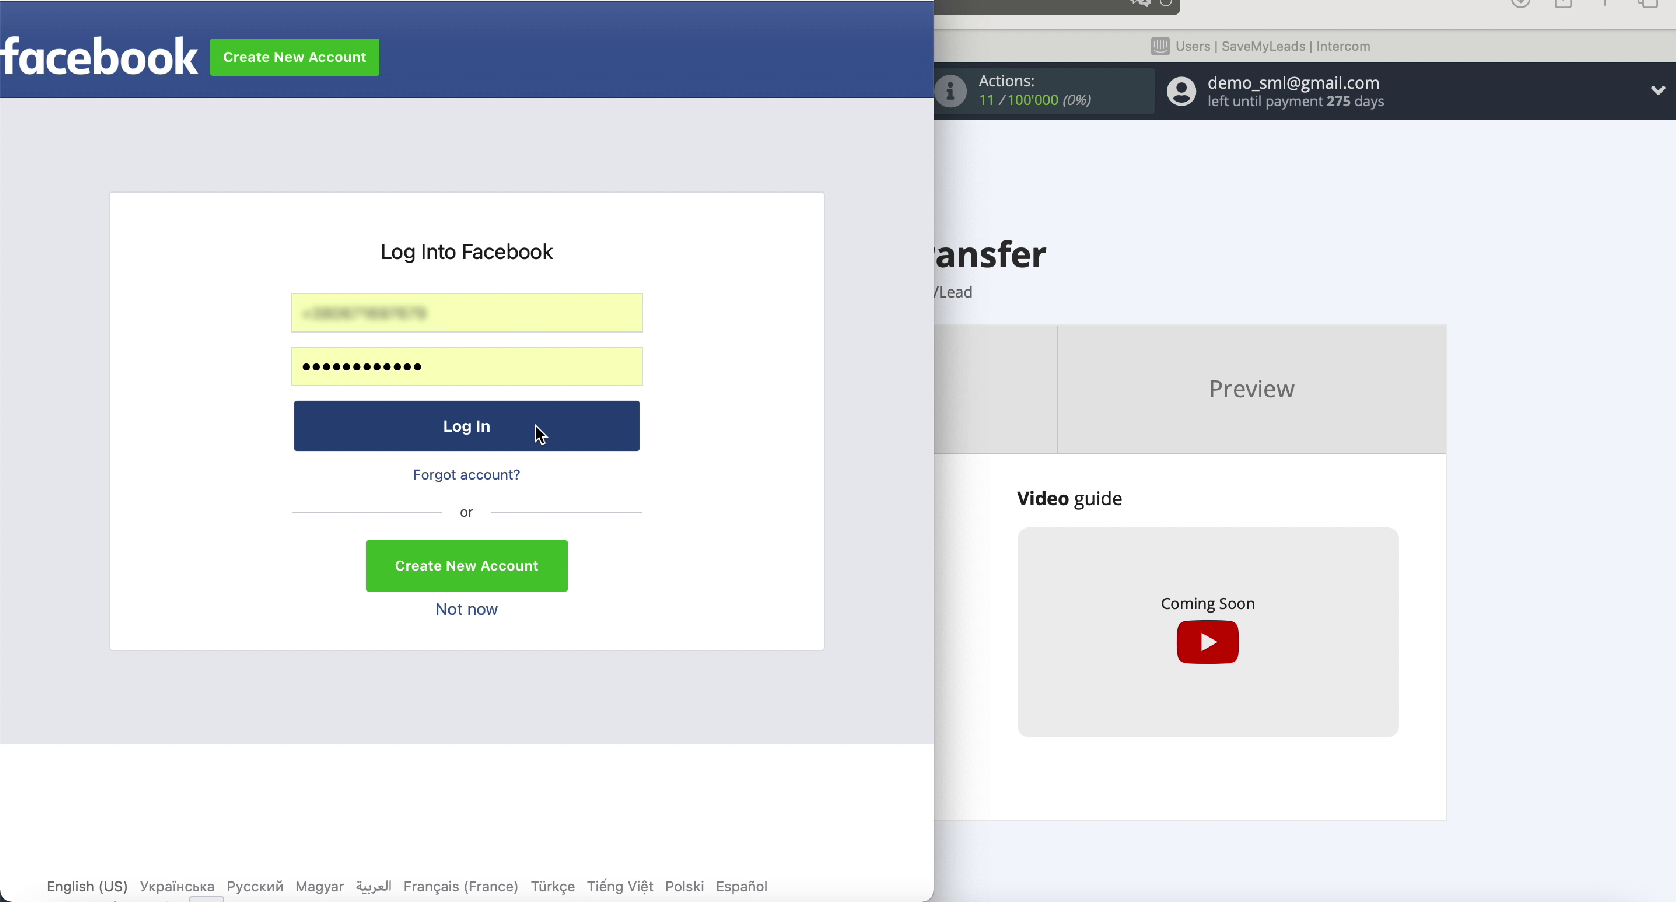This screenshot has height=902, width=1676.
Task: Click the demo_sml@gmail.com account email
Action: [x=1293, y=83]
